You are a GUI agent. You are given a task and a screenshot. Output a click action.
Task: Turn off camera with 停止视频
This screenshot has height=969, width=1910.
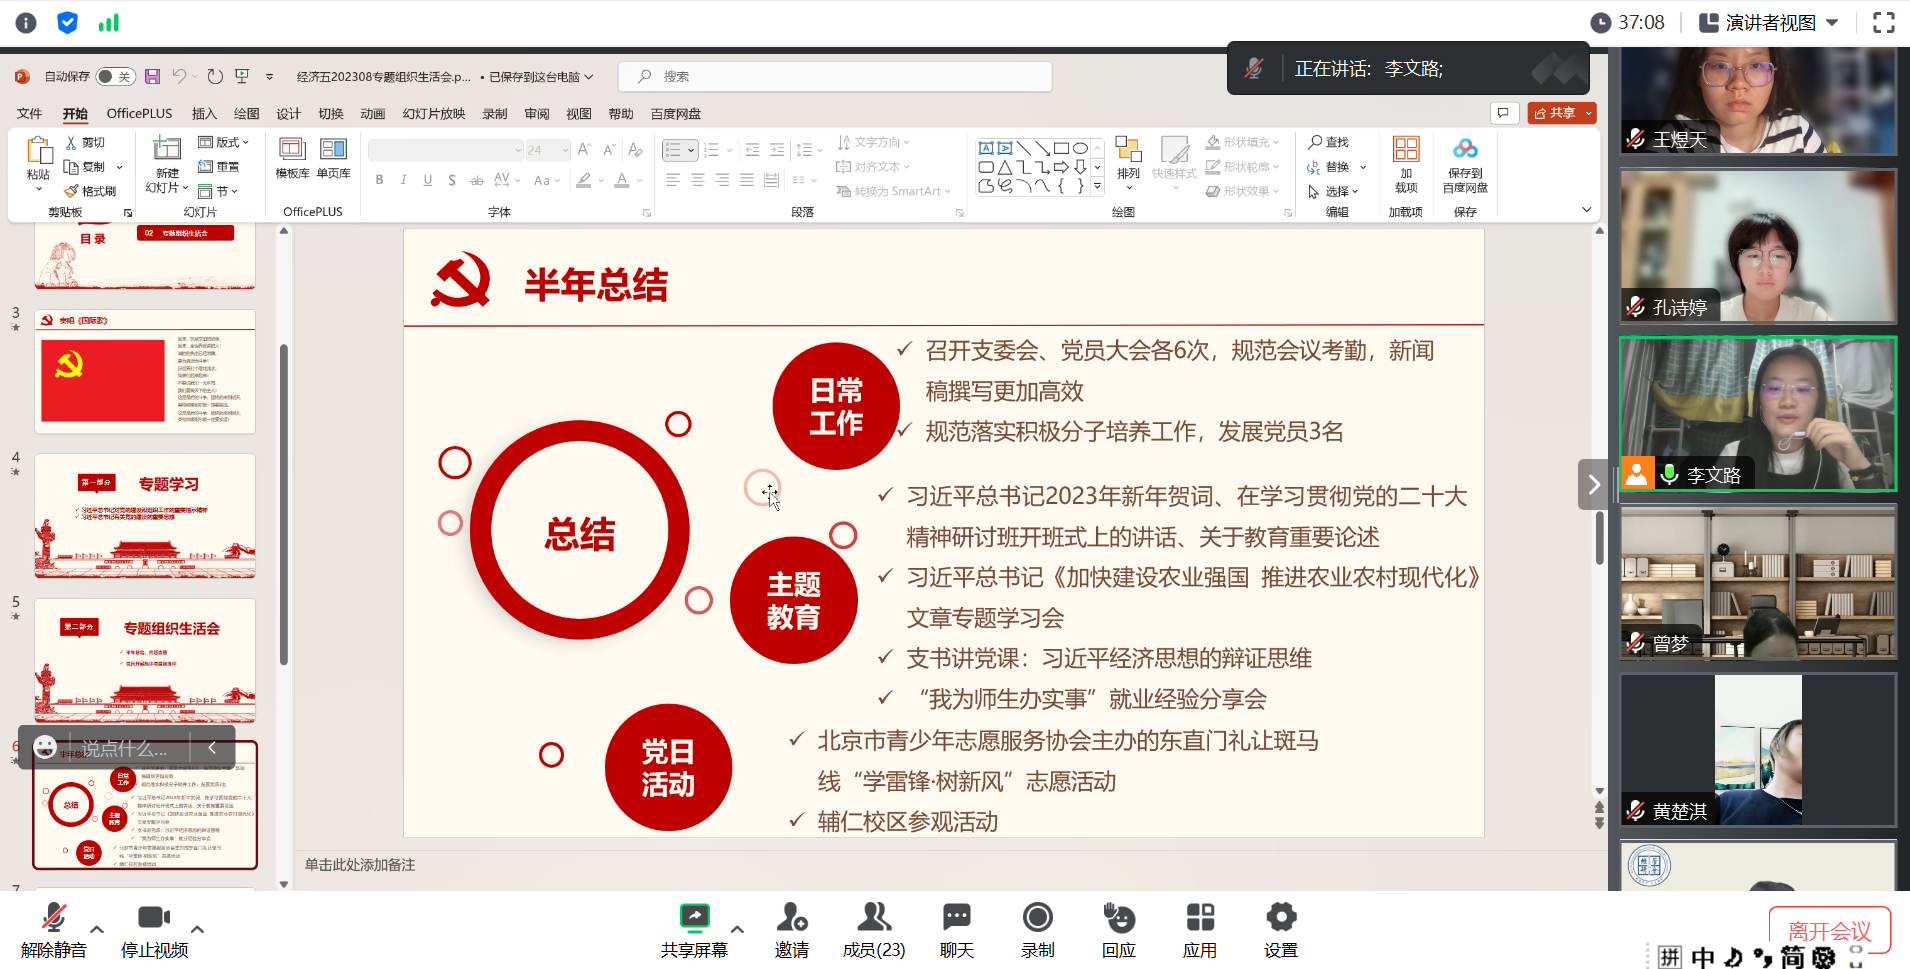(x=153, y=917)
